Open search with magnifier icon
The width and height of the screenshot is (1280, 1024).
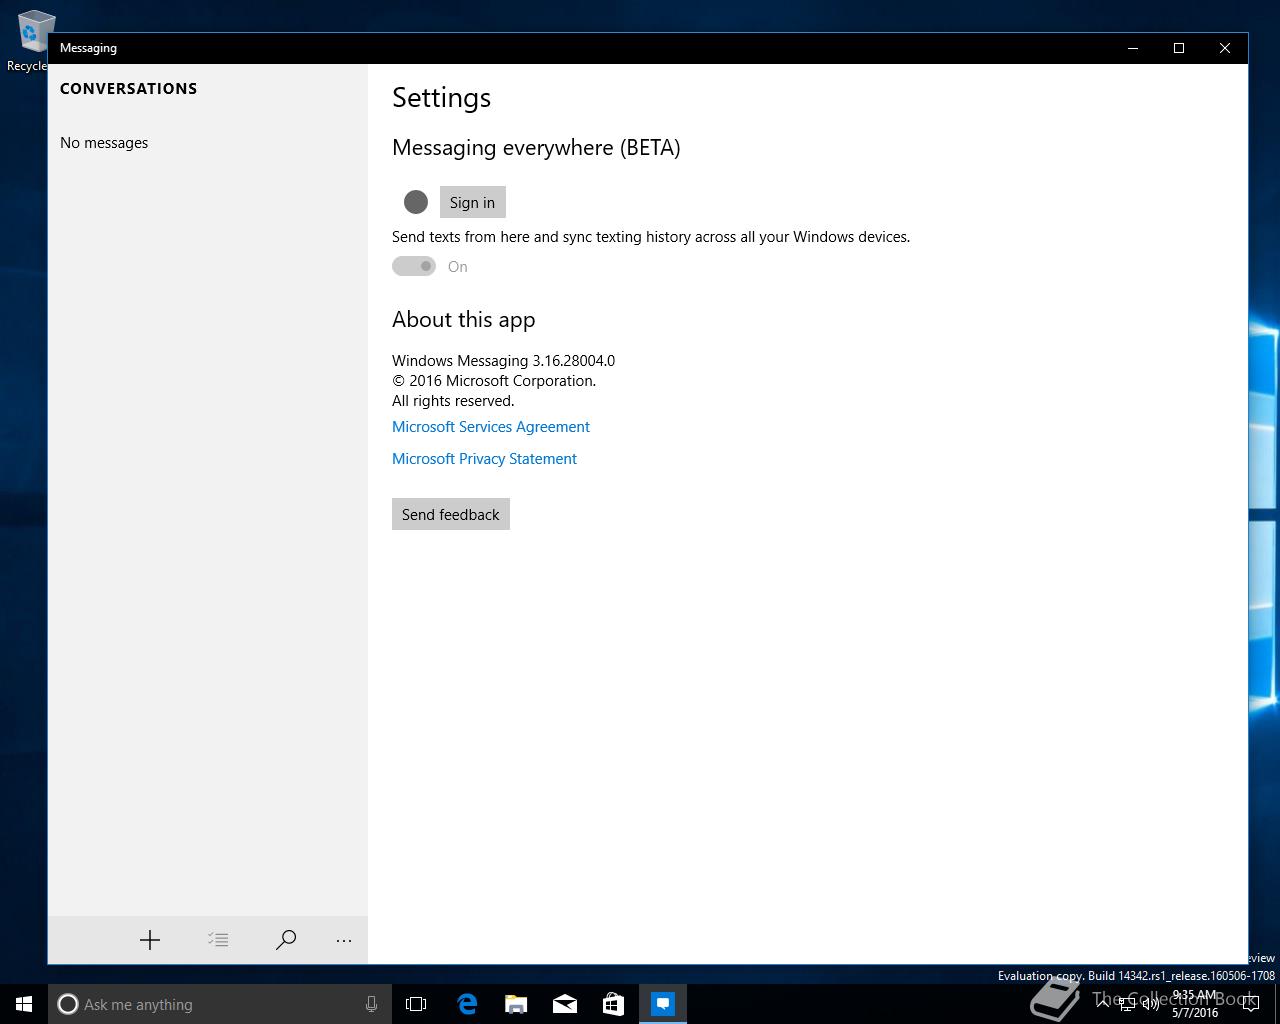click(286, 940)
